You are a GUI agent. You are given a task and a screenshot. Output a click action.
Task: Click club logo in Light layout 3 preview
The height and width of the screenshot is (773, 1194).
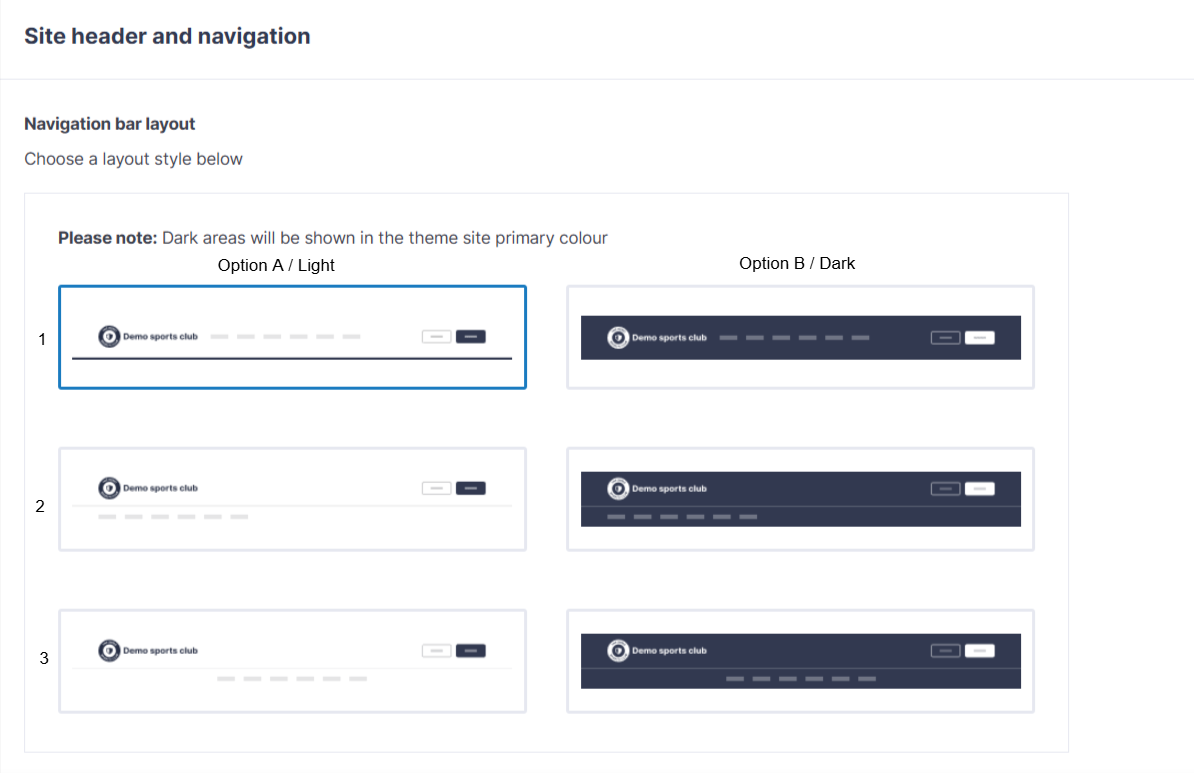109,650
